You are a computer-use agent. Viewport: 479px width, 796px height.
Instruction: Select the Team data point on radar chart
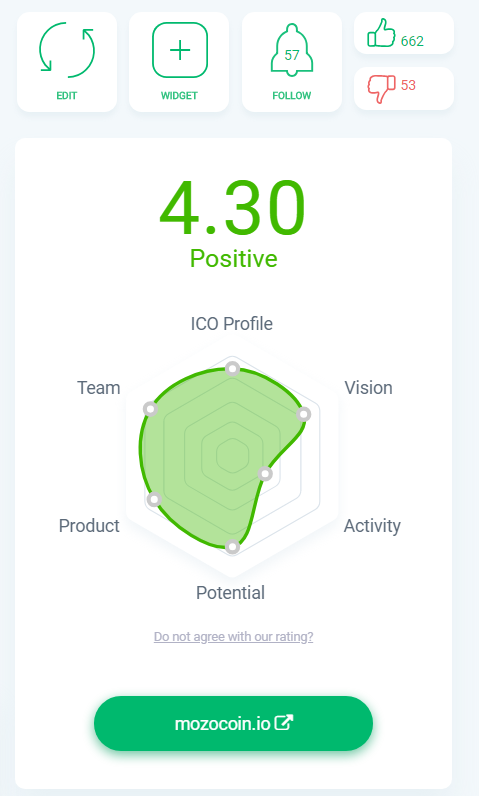[x=150, y=409]
